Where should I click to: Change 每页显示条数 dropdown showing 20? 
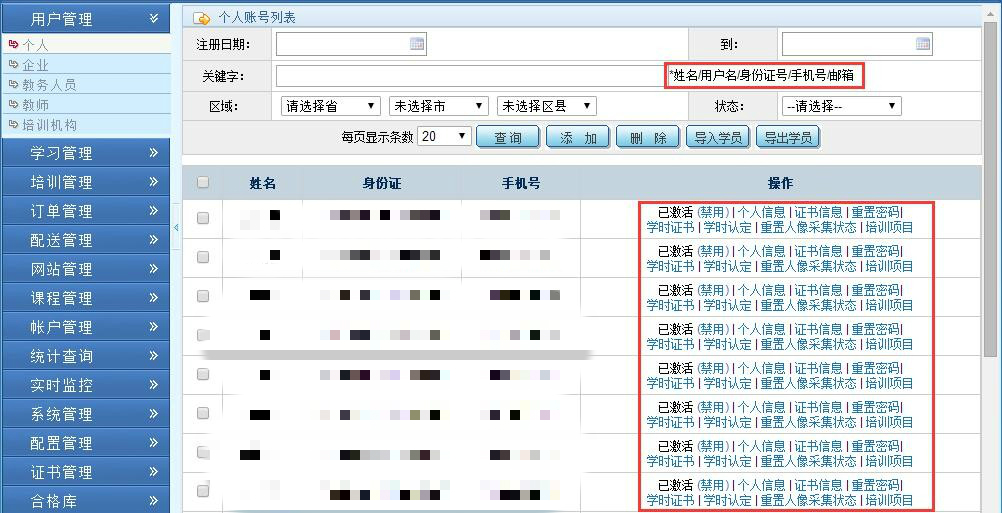[444, 136]
